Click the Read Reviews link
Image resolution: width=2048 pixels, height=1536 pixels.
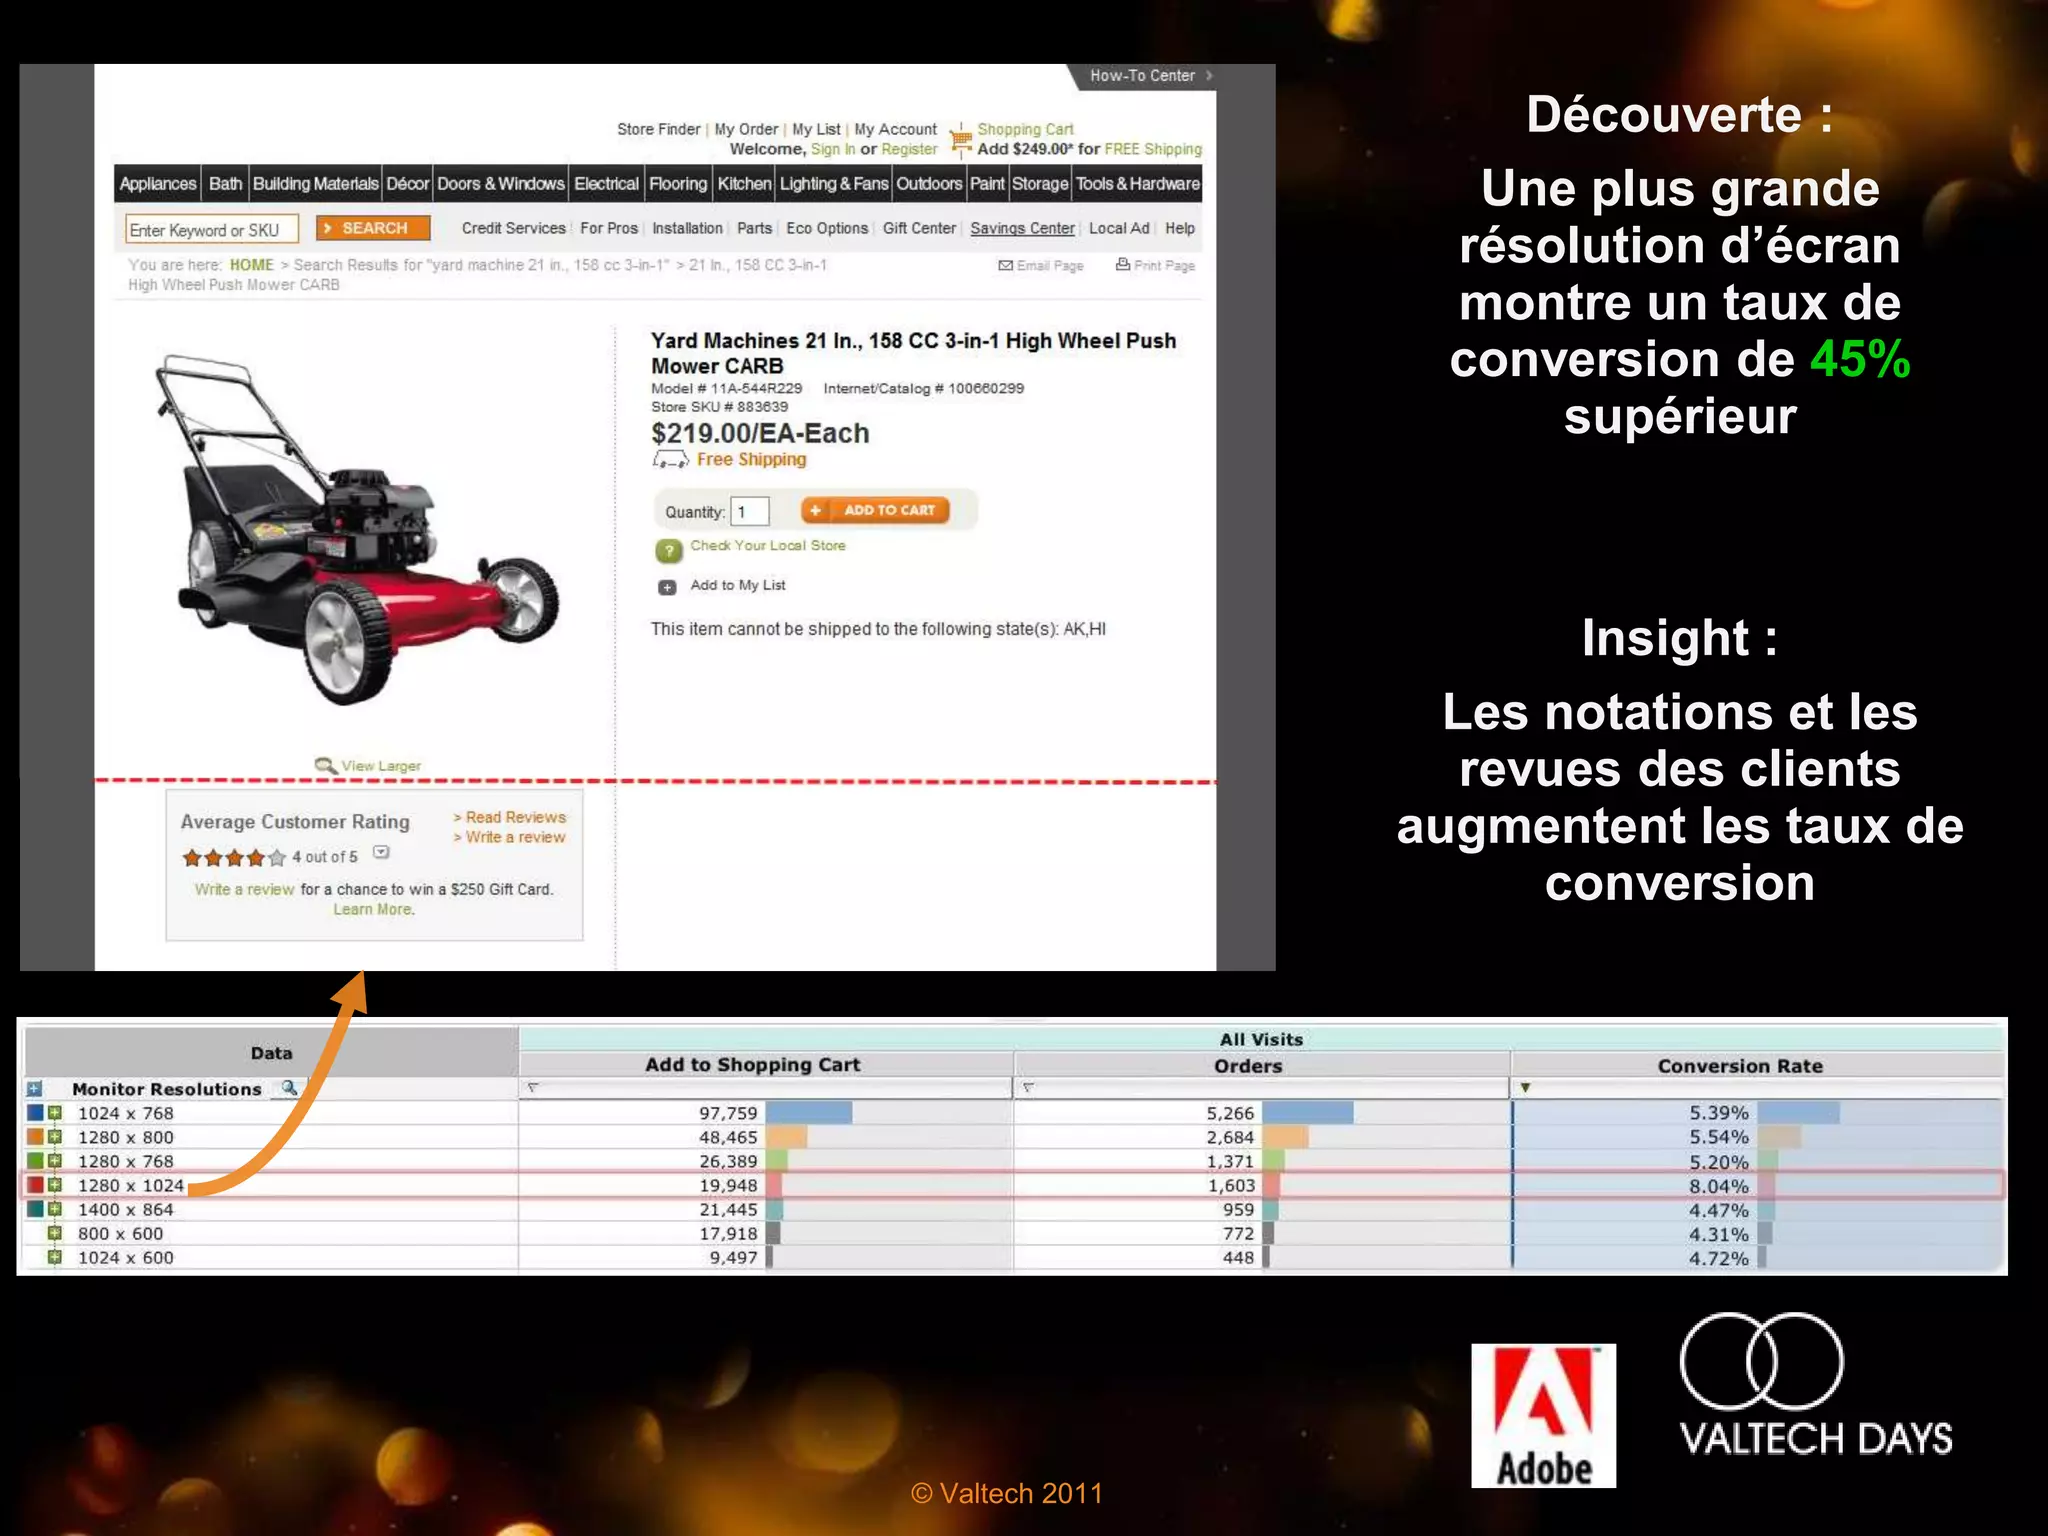(510, 817)
